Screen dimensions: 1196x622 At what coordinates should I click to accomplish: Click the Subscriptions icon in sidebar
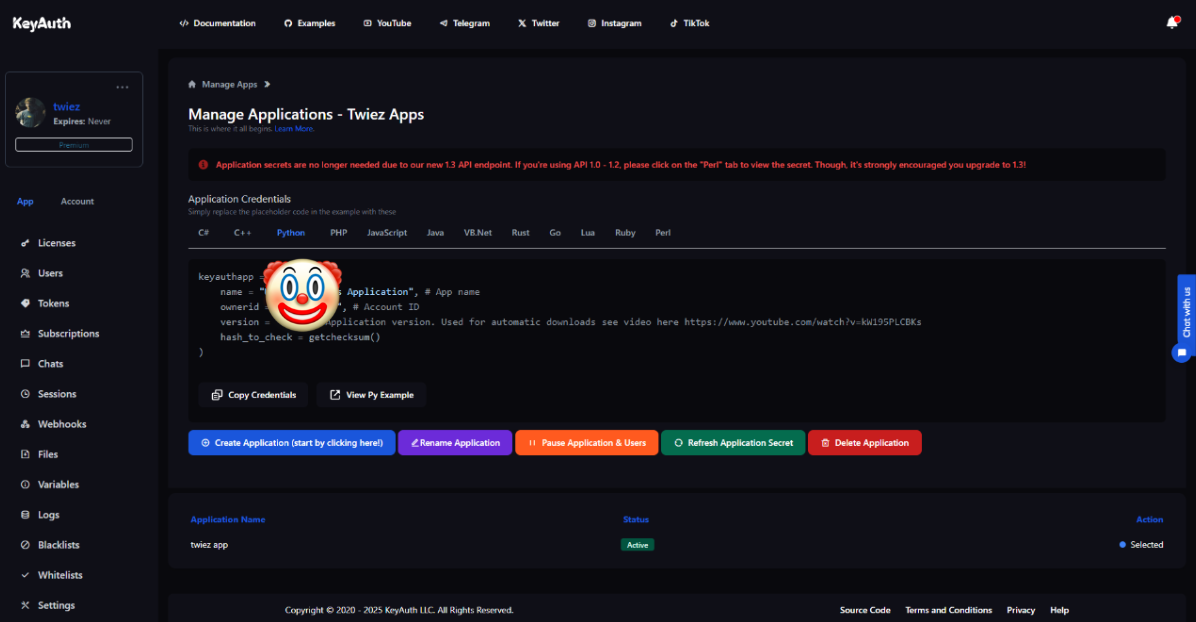pyautogui.click(x=25, y=334)
